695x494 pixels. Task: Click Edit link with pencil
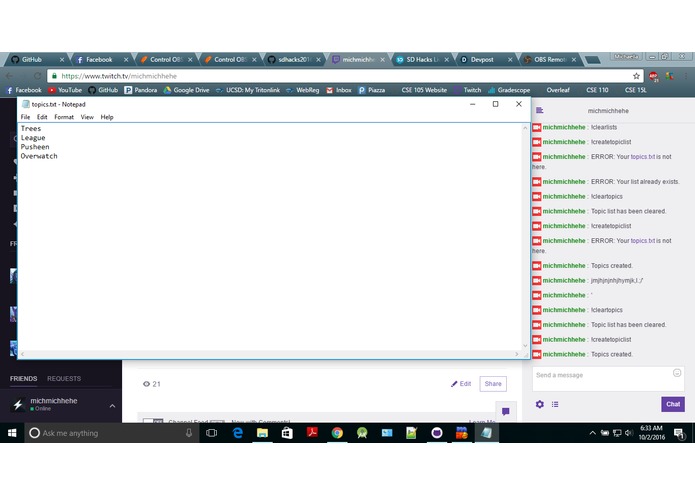[461, 384]
